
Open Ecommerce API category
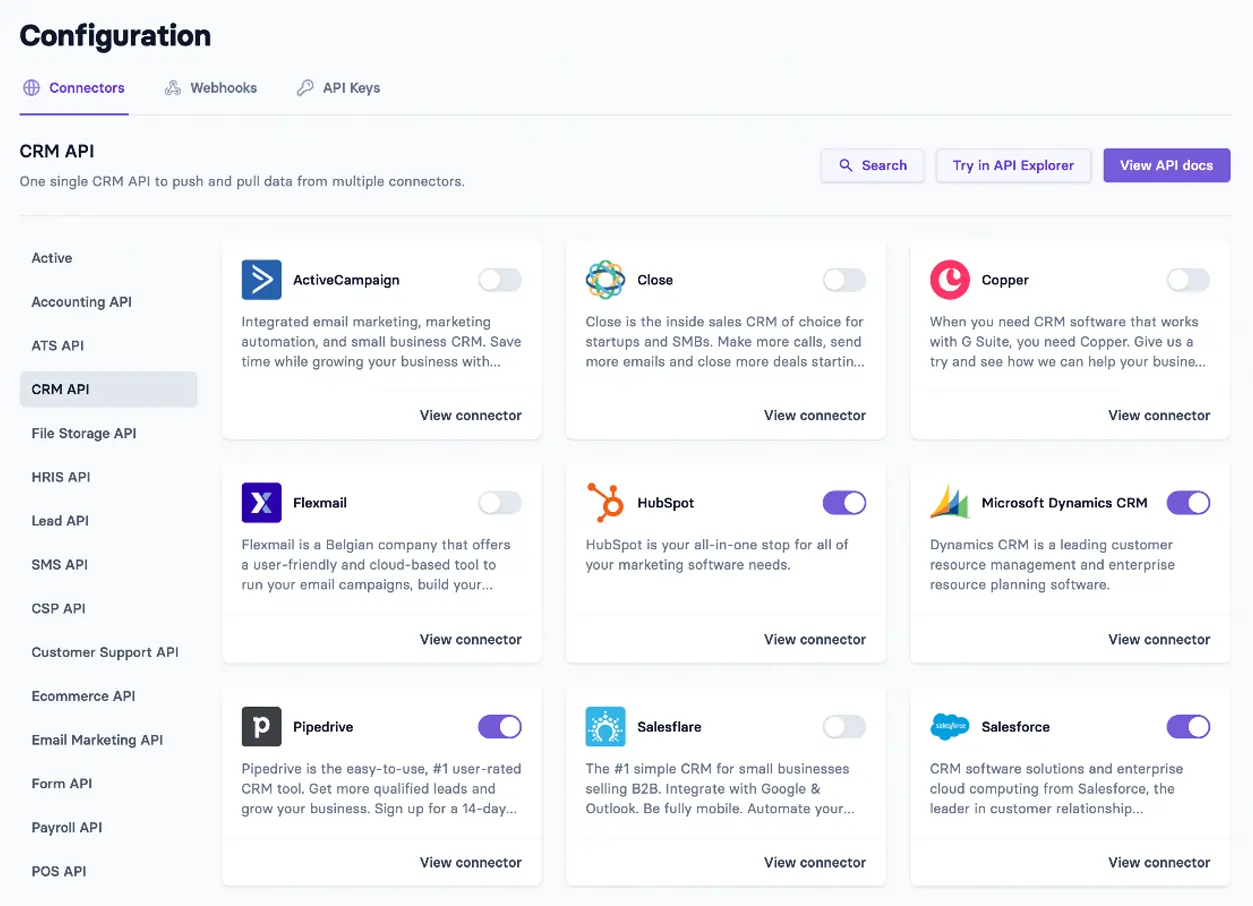(108, 696)
